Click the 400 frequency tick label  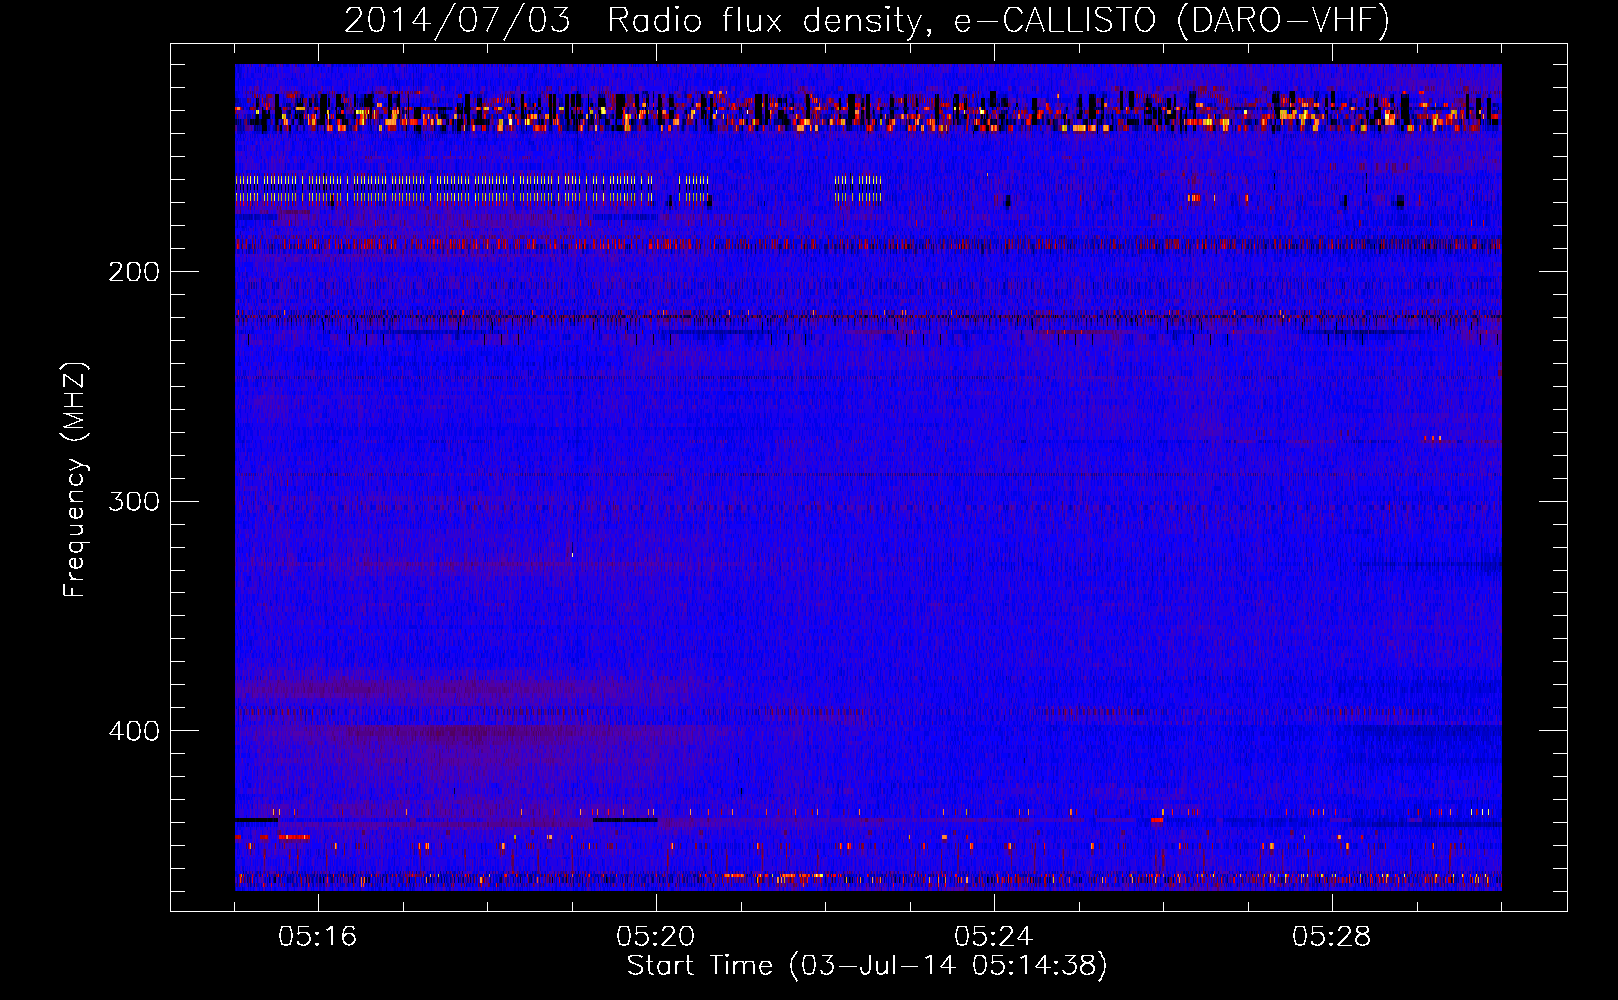click(x=134, y=731)
